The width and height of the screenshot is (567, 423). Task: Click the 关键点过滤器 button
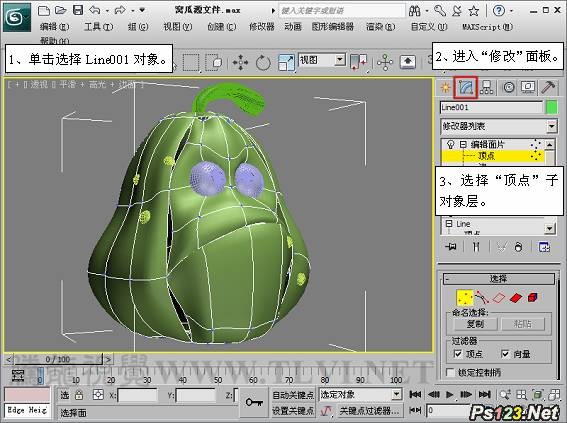370,411
